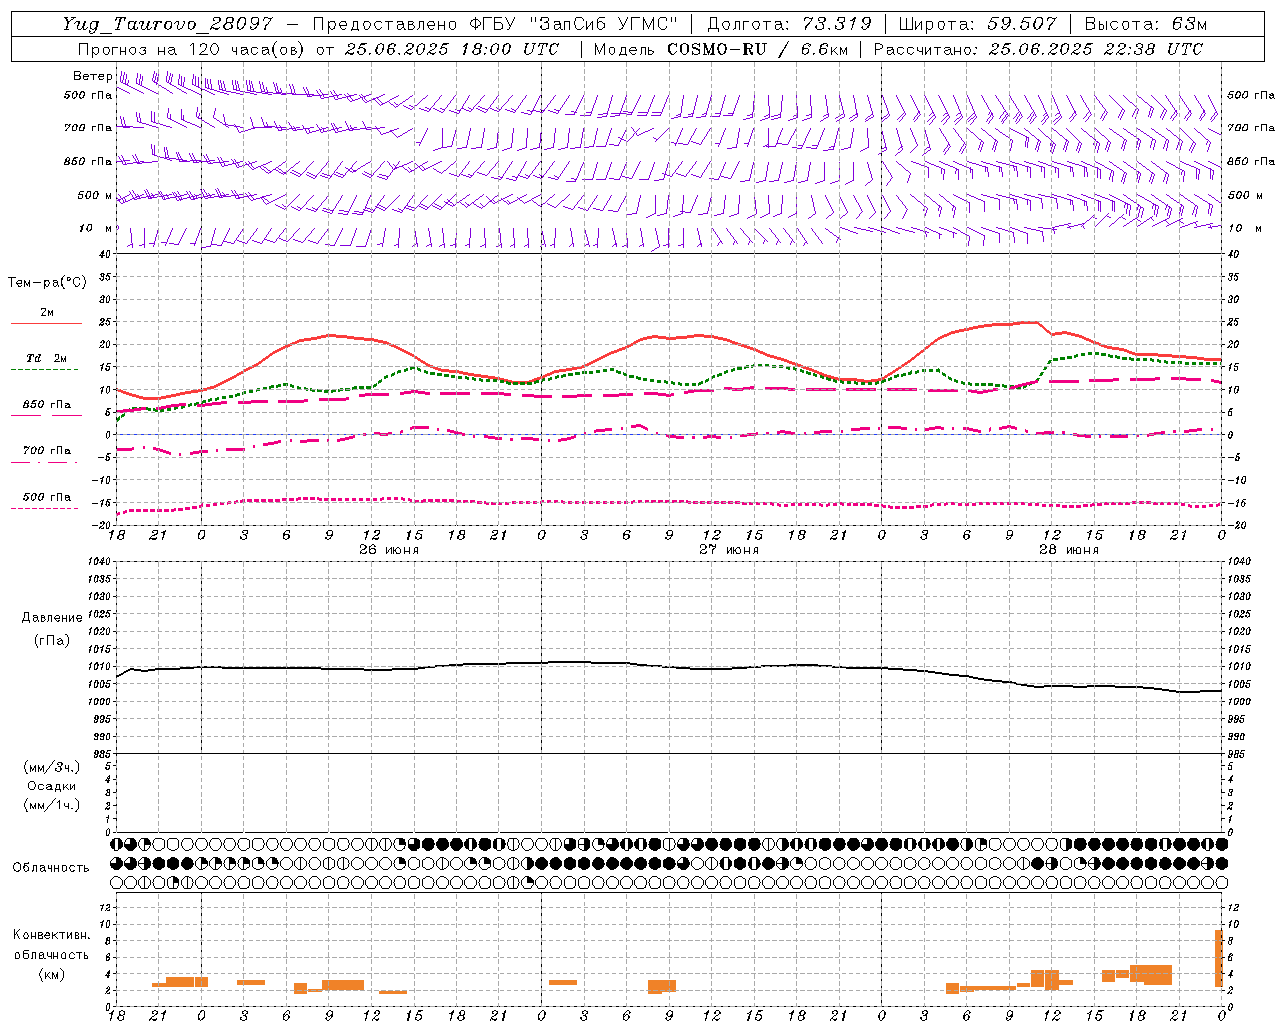Click the Широта: 59.507 value

coord(977,24)
